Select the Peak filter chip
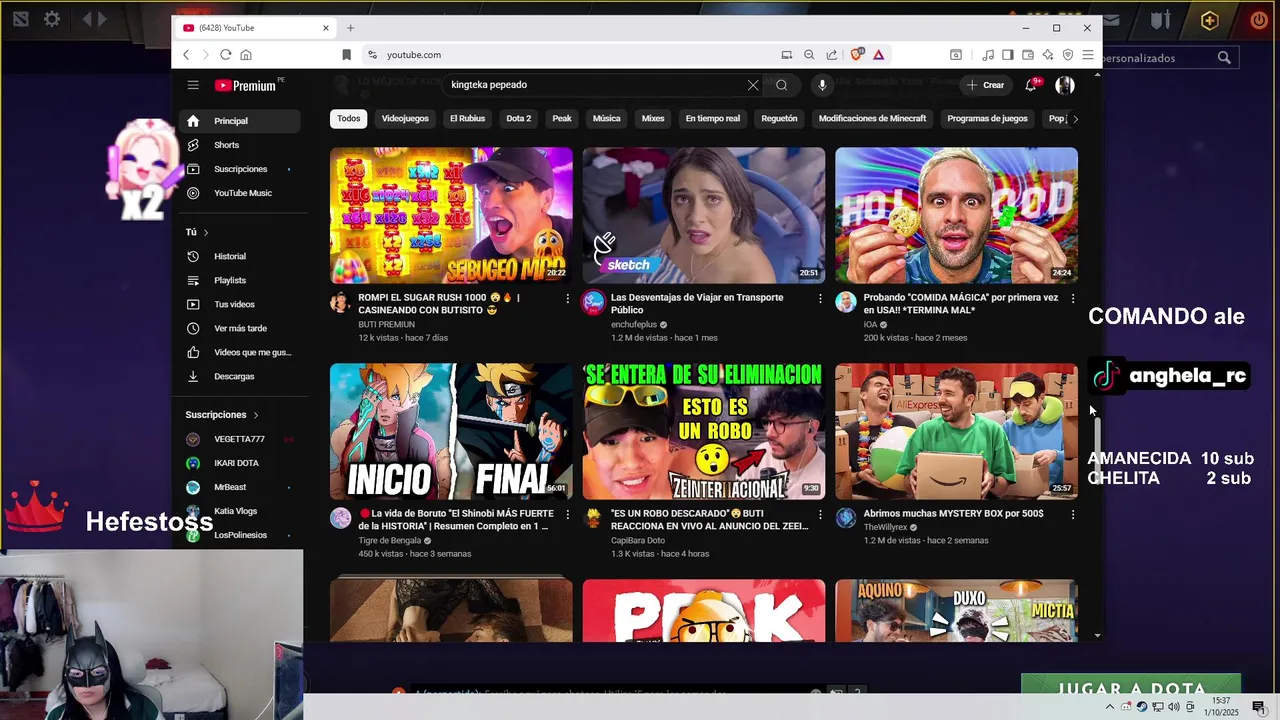The width and height of the screenshot is (1280, 720). pos(562,118)
